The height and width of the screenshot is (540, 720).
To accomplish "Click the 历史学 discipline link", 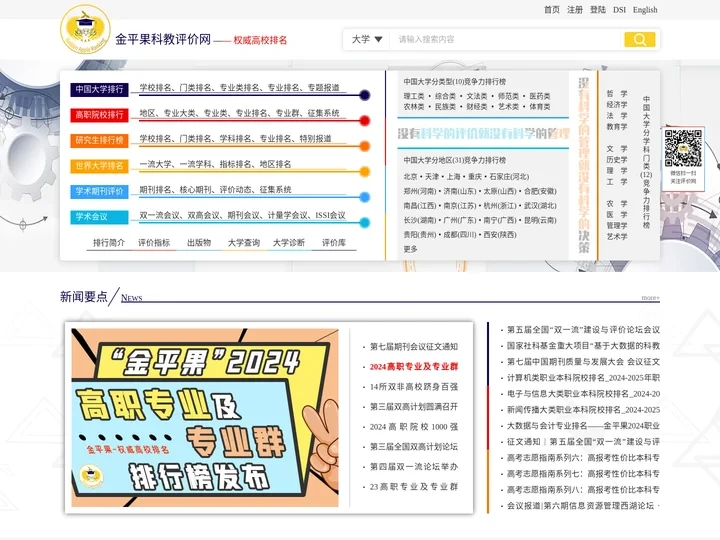I will tap(617, 160).
